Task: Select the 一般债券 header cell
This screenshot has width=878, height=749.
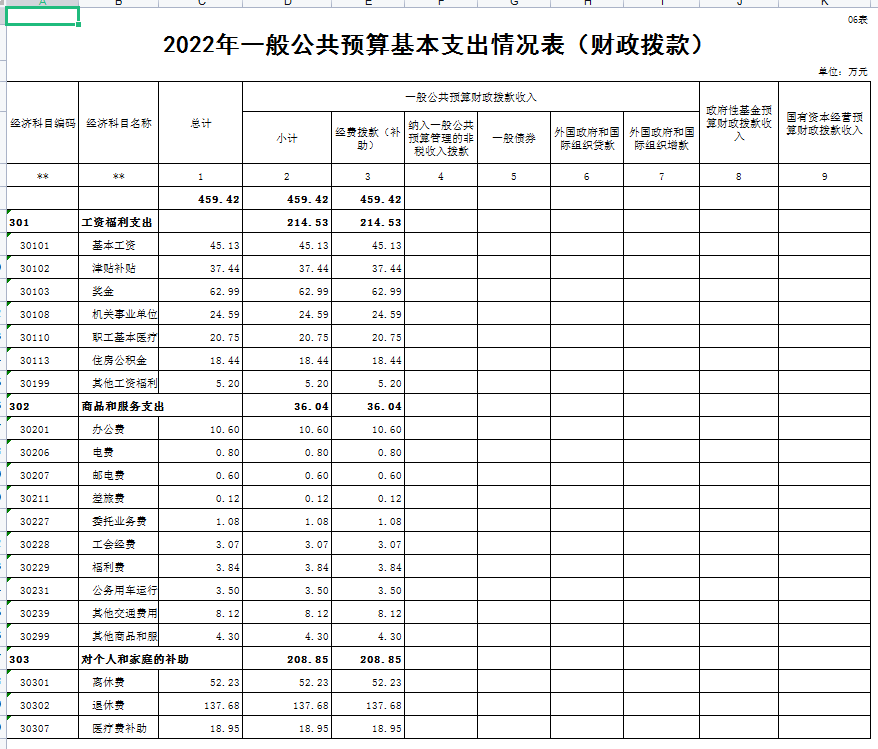Action: click(514, 138)
